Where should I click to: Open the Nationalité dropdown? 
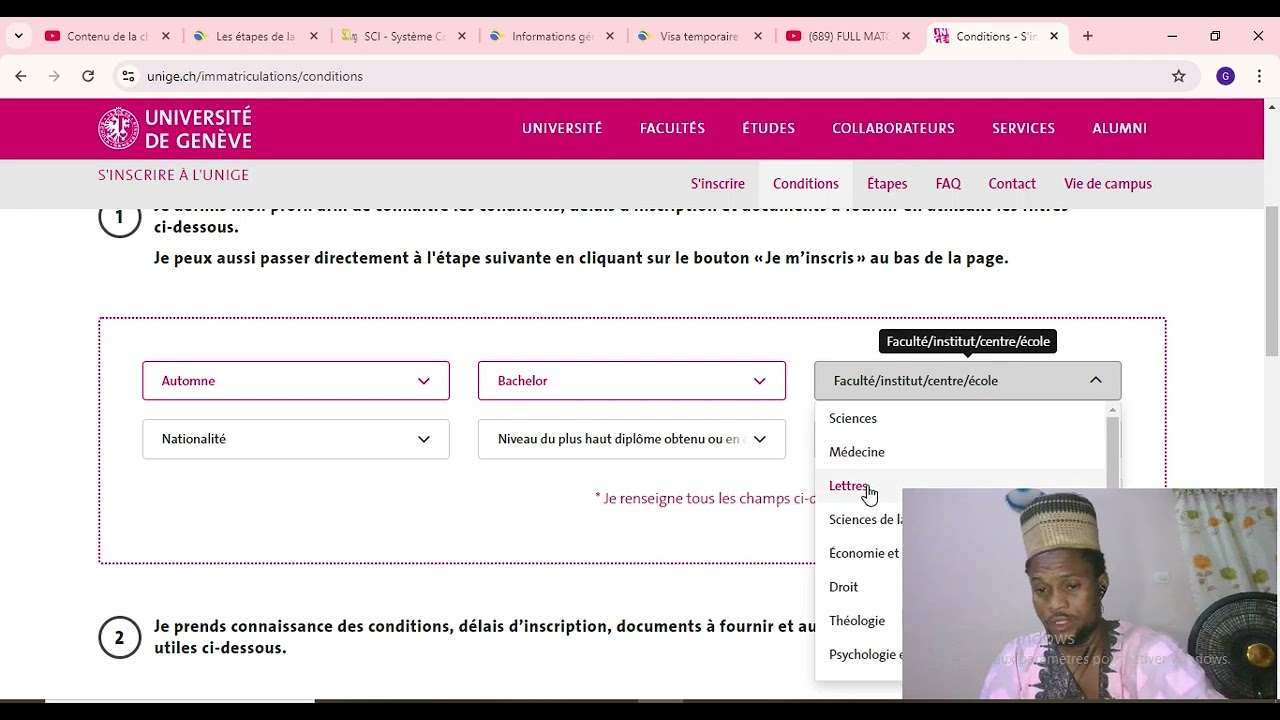point(296,439)
